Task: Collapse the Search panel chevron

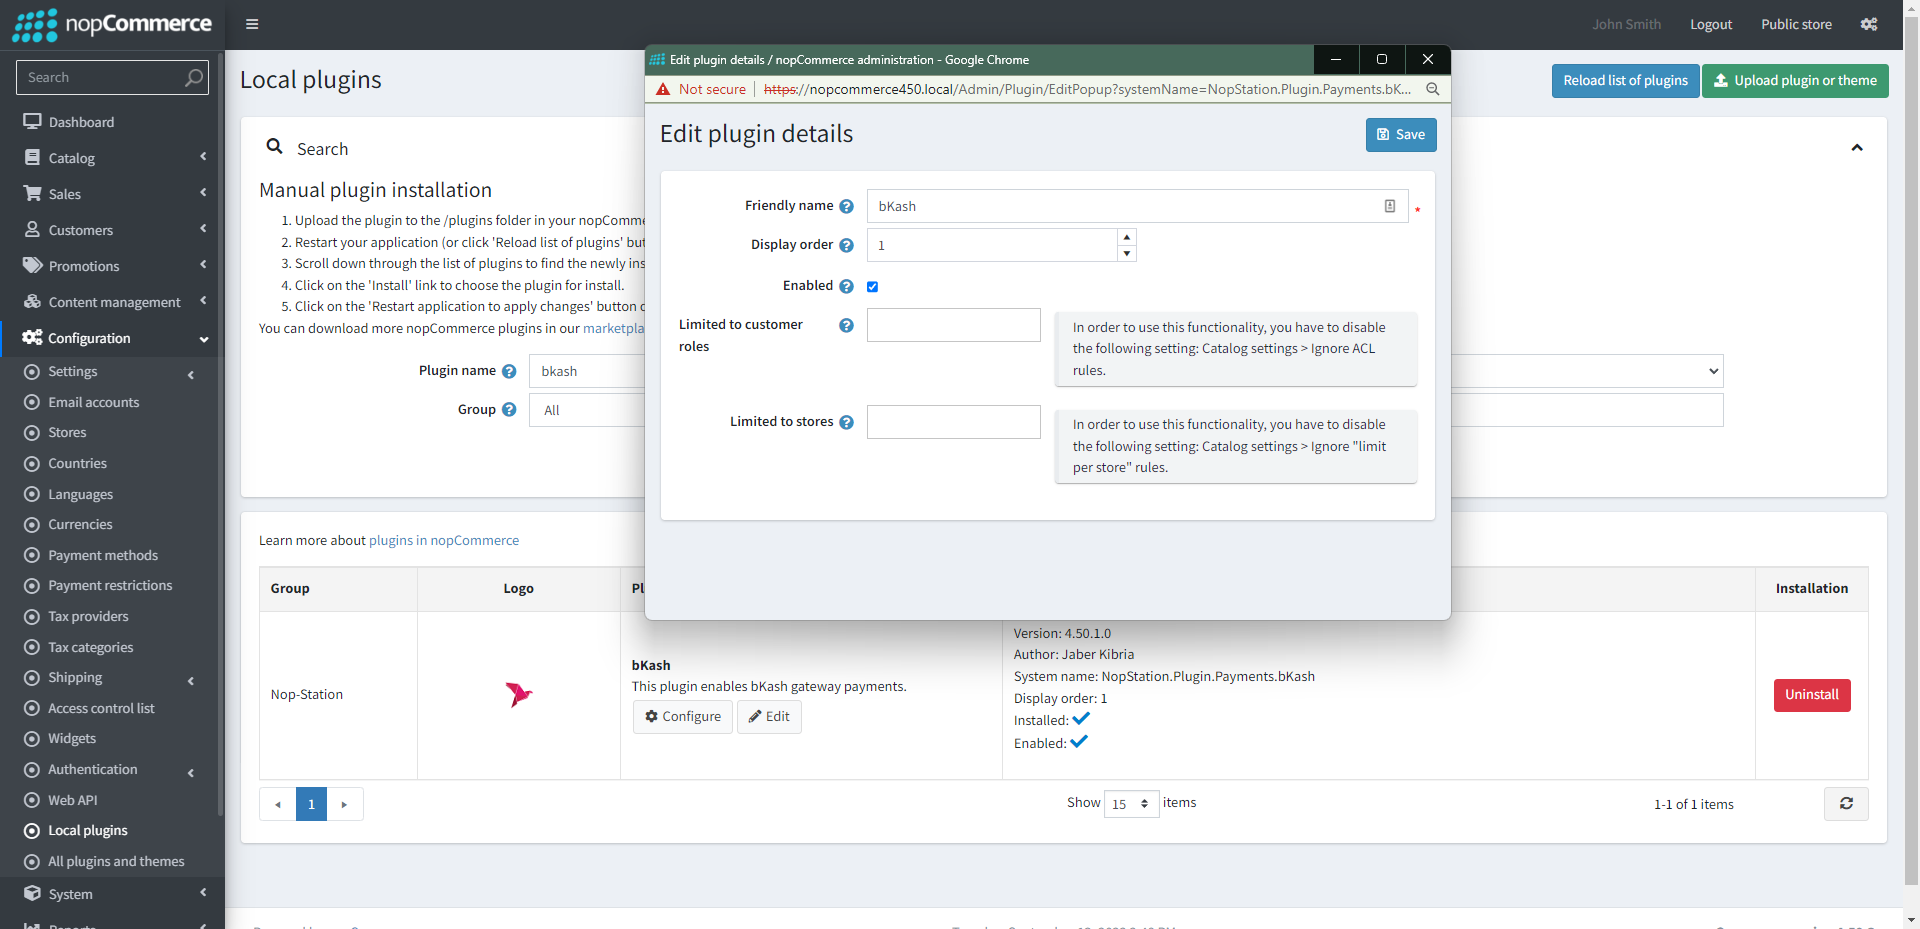Action: coord(1857,148)
